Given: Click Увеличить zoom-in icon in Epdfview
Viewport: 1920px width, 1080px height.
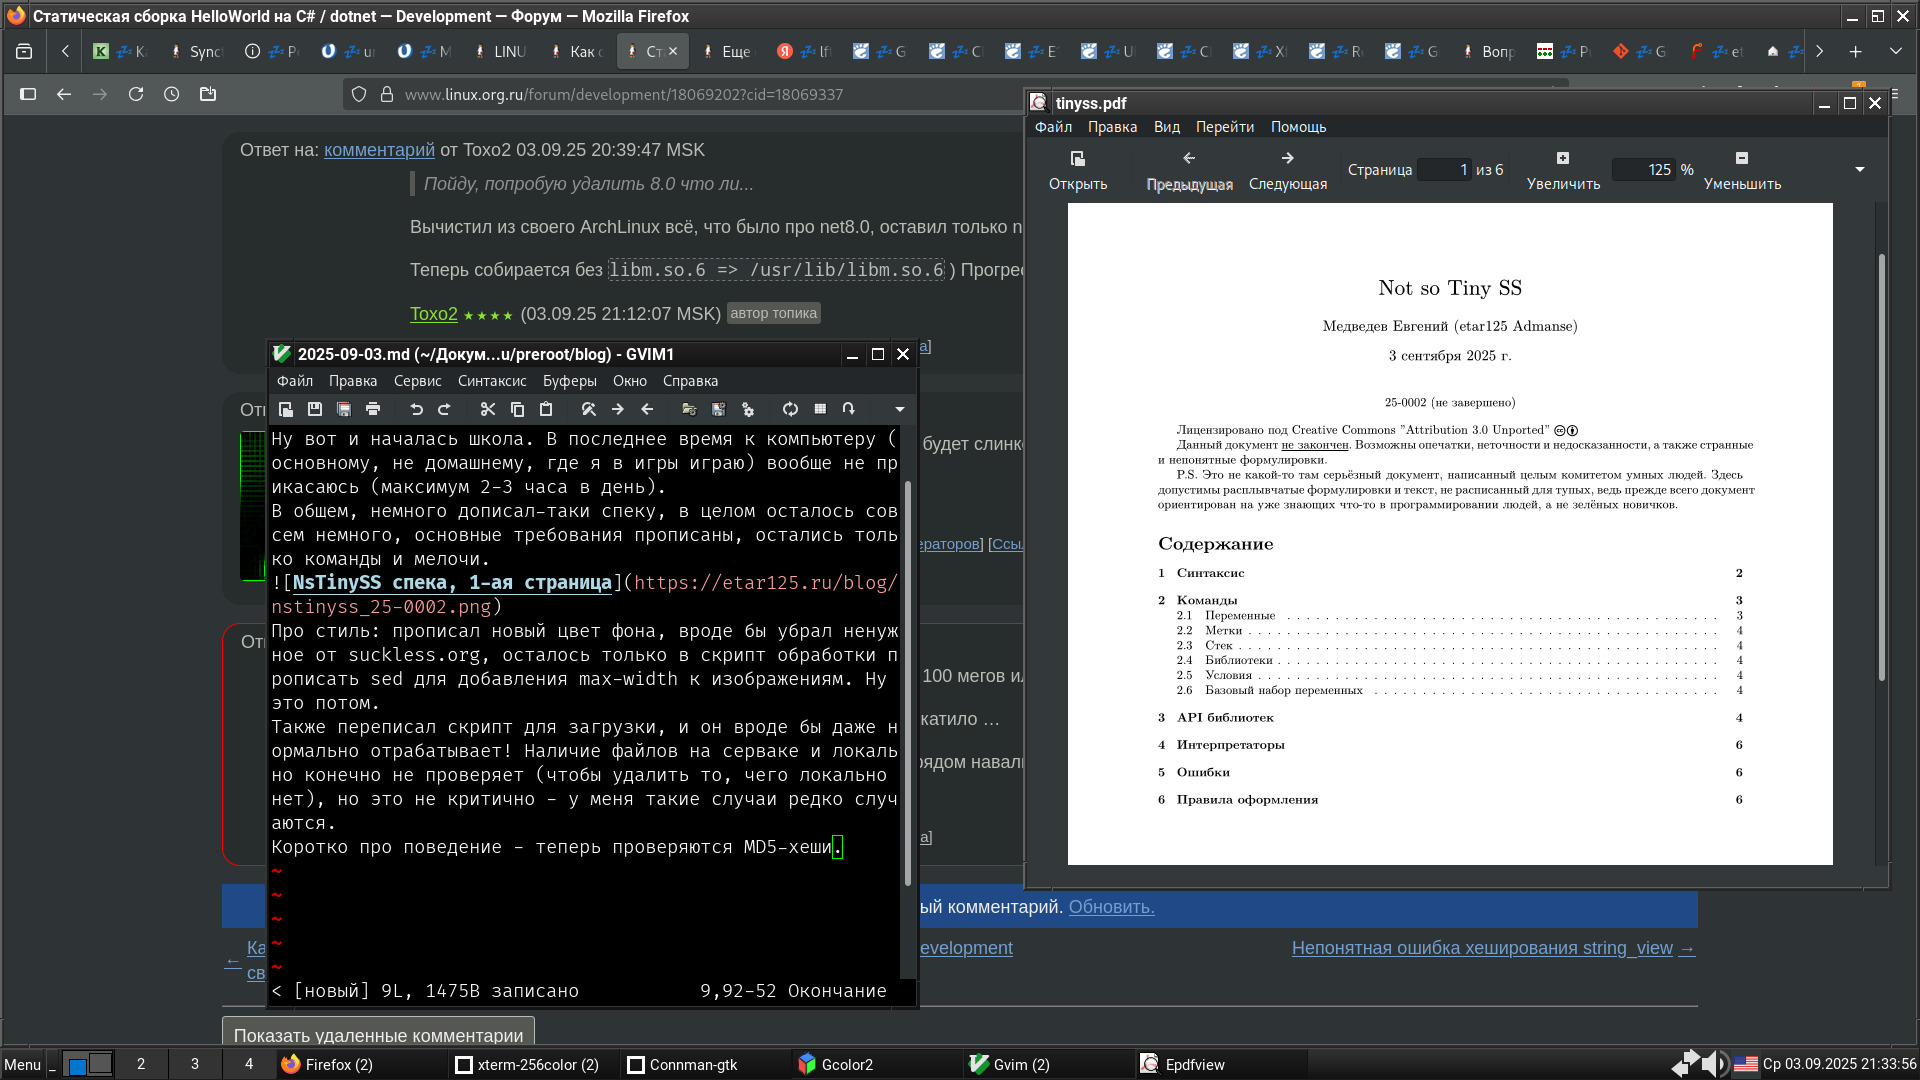Looking at the screenshot, I should coord(1562,158).
